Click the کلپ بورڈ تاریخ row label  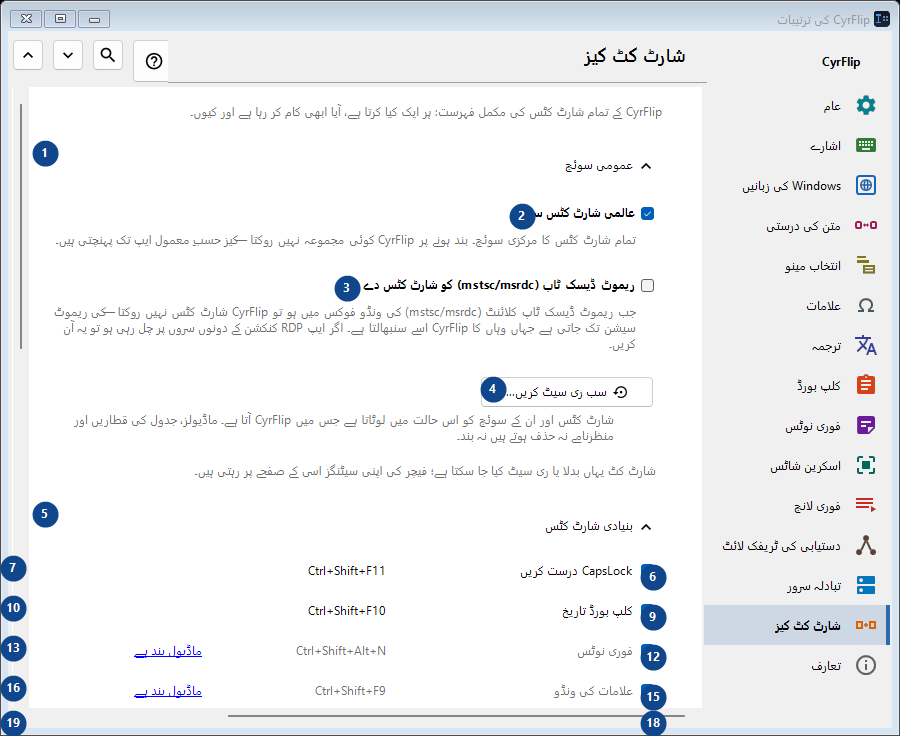pyautogui.click(x=597, y=611)
